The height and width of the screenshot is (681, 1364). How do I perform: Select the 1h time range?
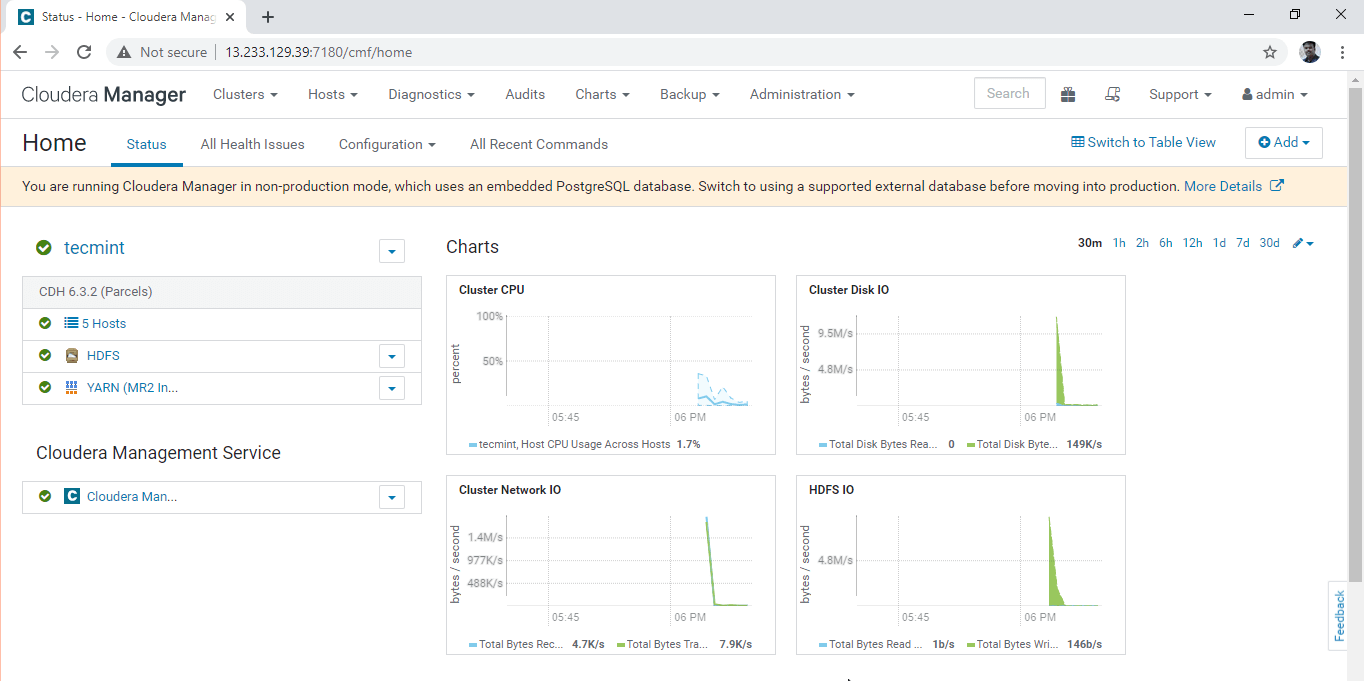pos(1119,243)
